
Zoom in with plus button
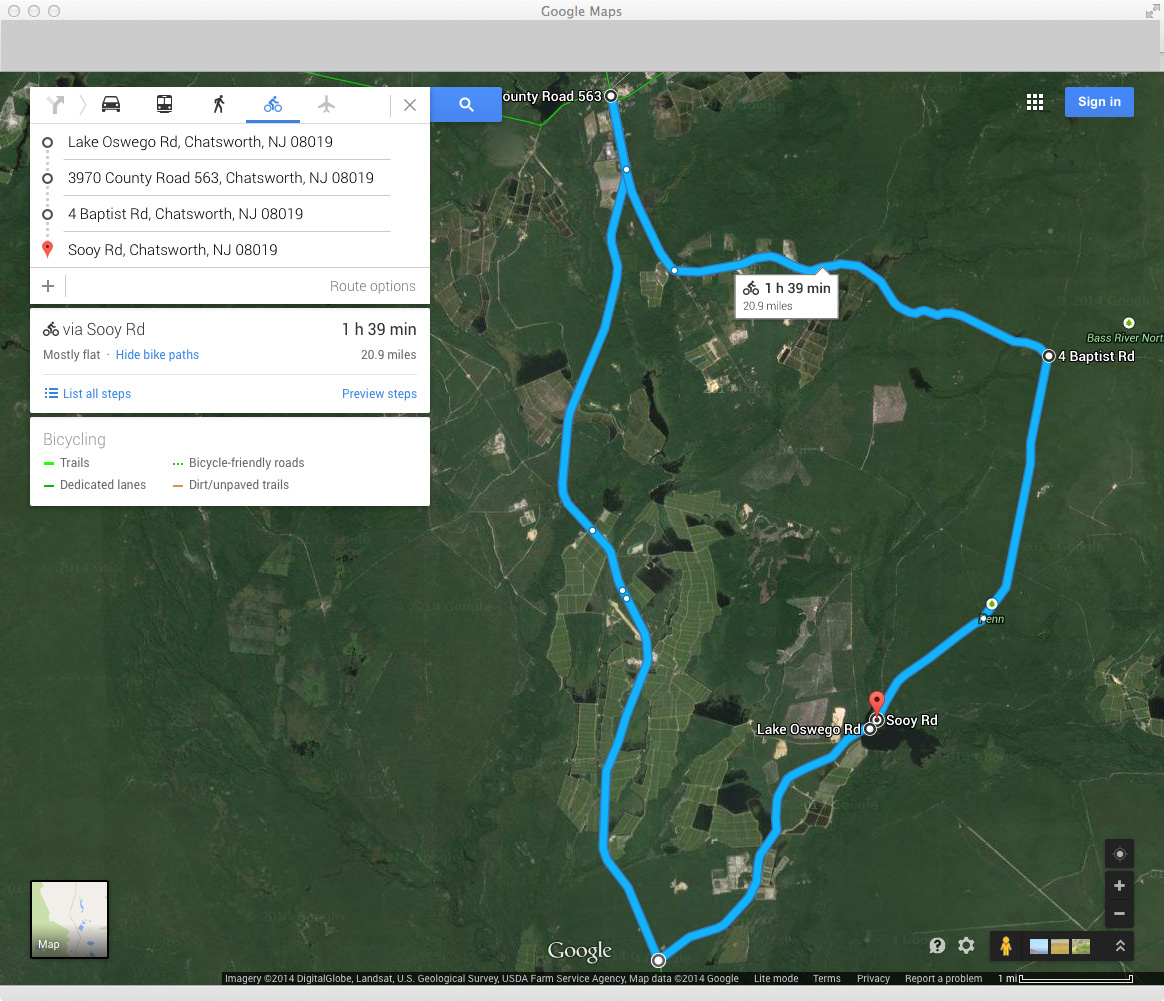click(x=1119, y=886)
